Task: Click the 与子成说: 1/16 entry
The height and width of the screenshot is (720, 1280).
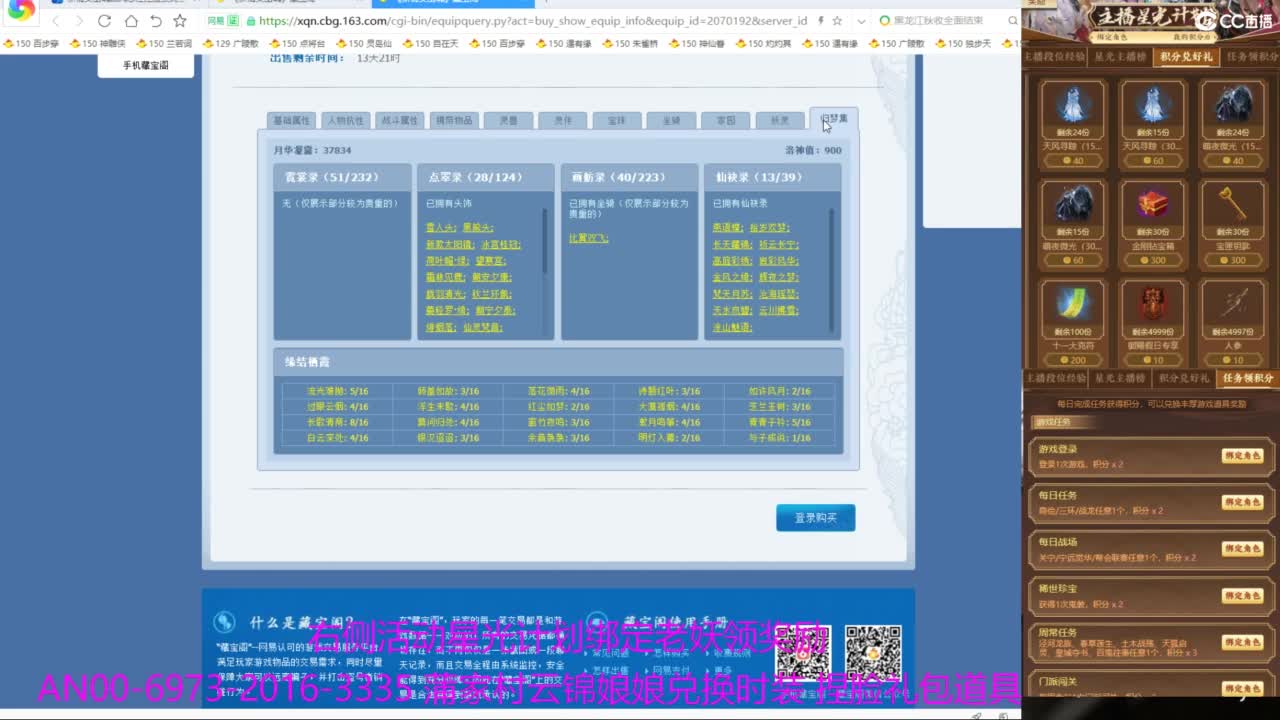Action: pyautogui.click(x=780, y=438)
